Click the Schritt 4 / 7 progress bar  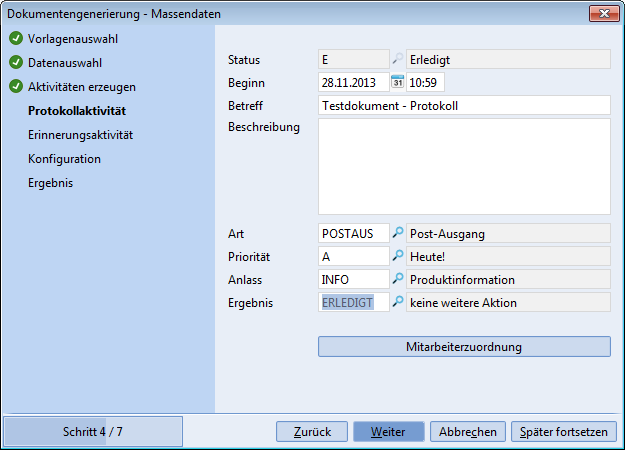[x=93, y=432]
